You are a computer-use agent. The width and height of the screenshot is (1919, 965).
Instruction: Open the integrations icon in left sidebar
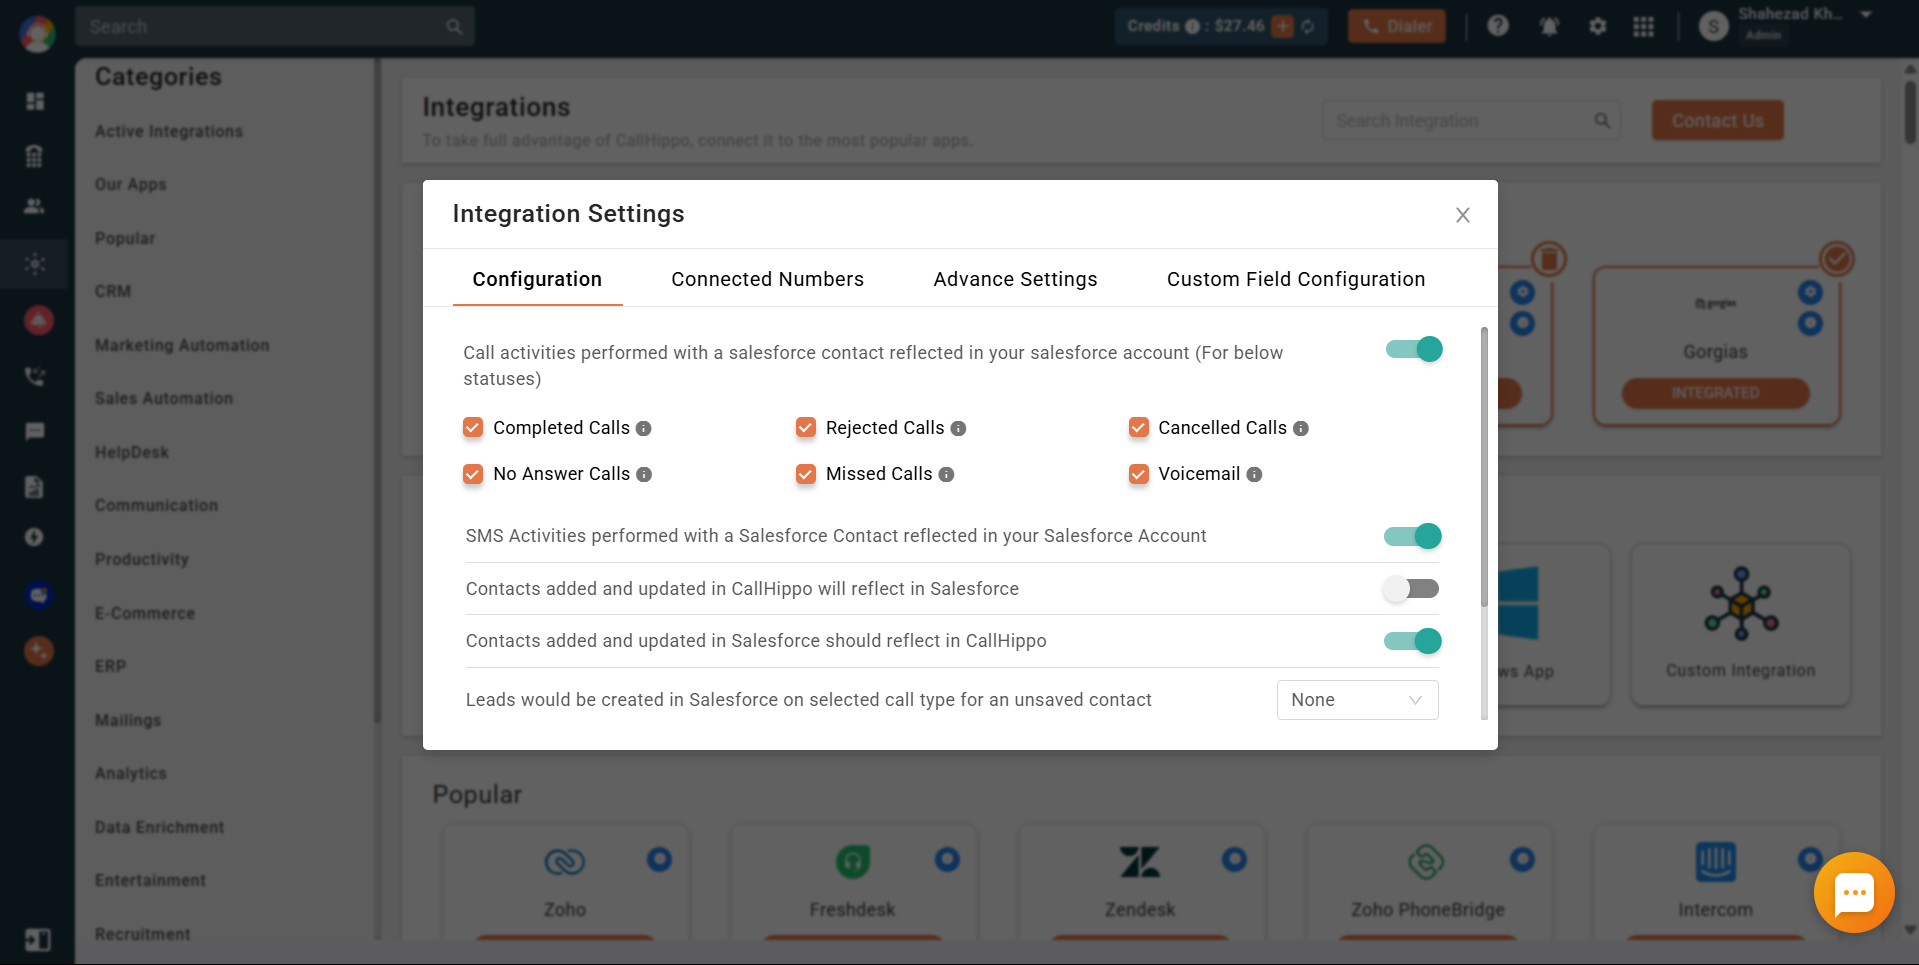coord(35,264)
